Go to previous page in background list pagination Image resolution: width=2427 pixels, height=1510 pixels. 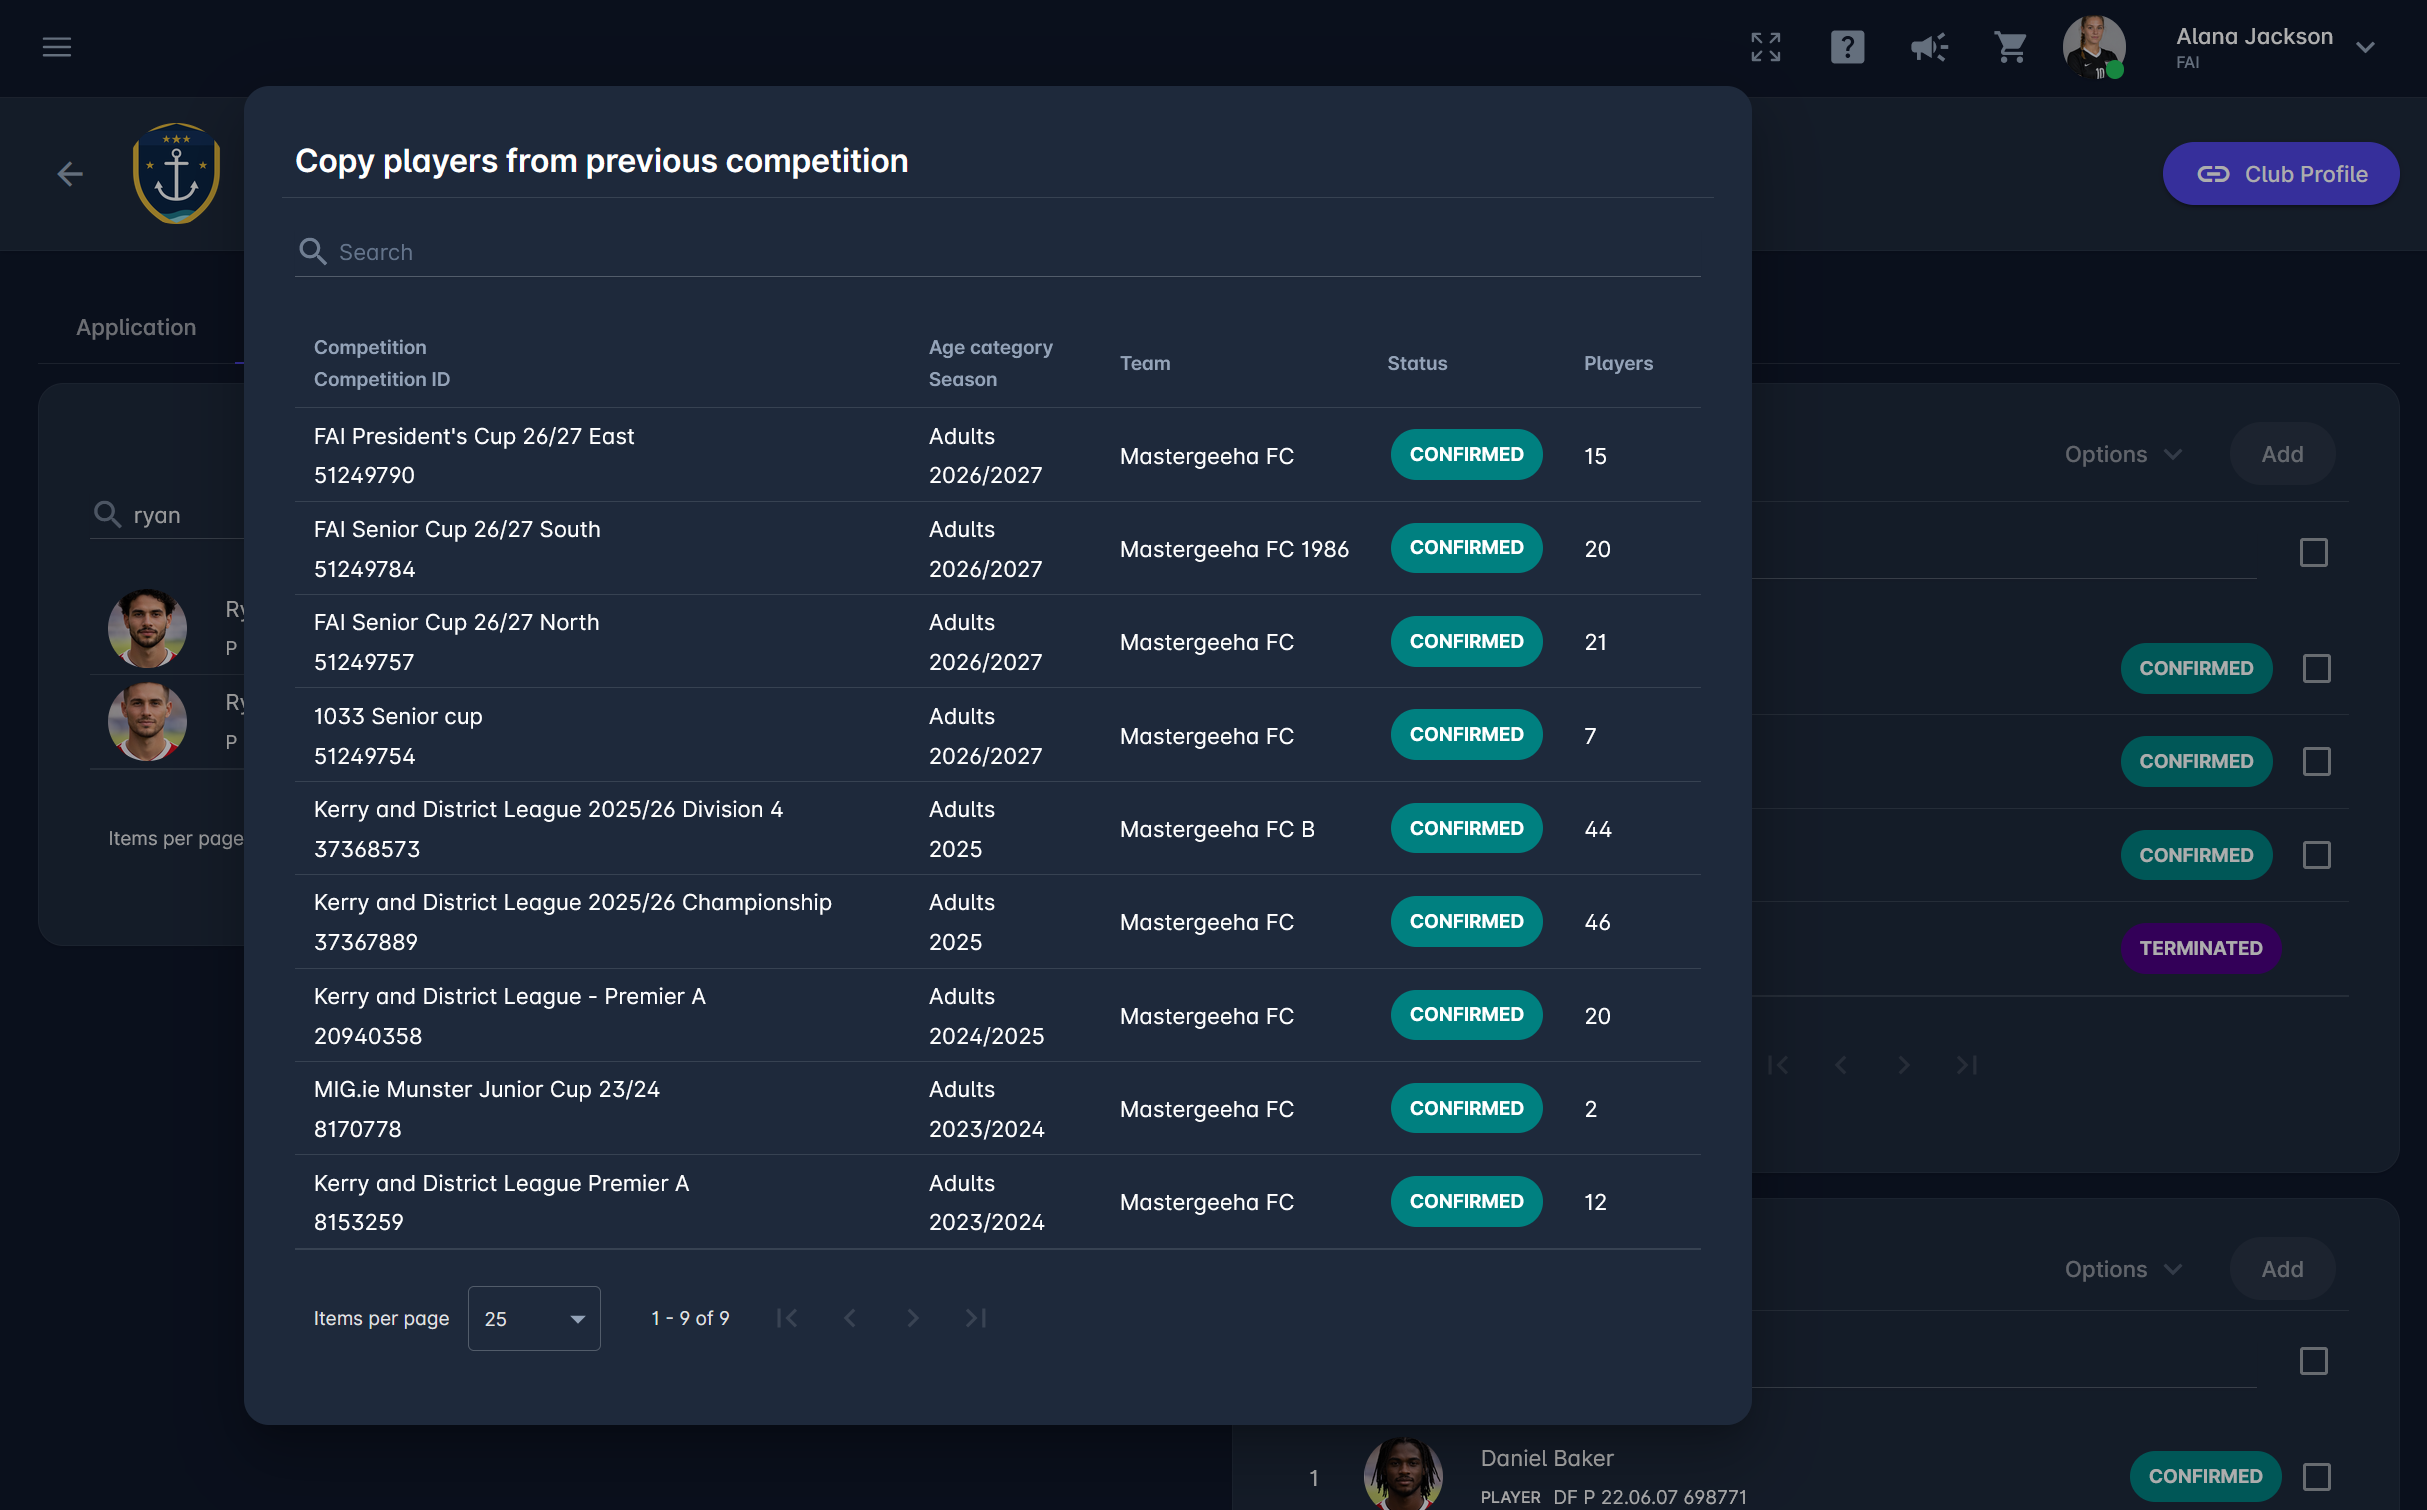point(1841,1065)
